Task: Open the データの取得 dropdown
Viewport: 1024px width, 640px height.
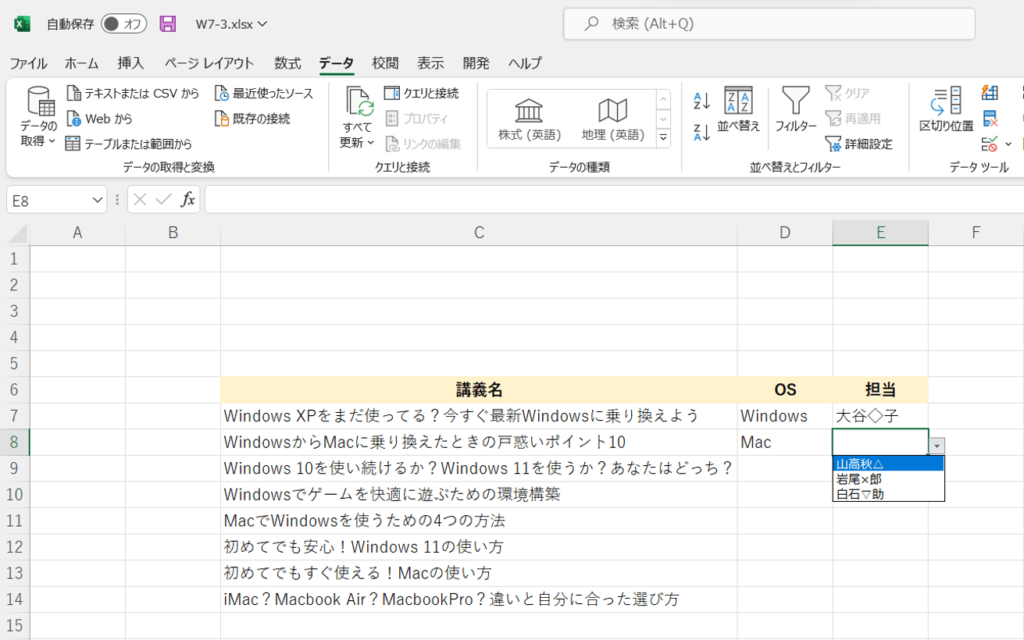Action: 39,118
